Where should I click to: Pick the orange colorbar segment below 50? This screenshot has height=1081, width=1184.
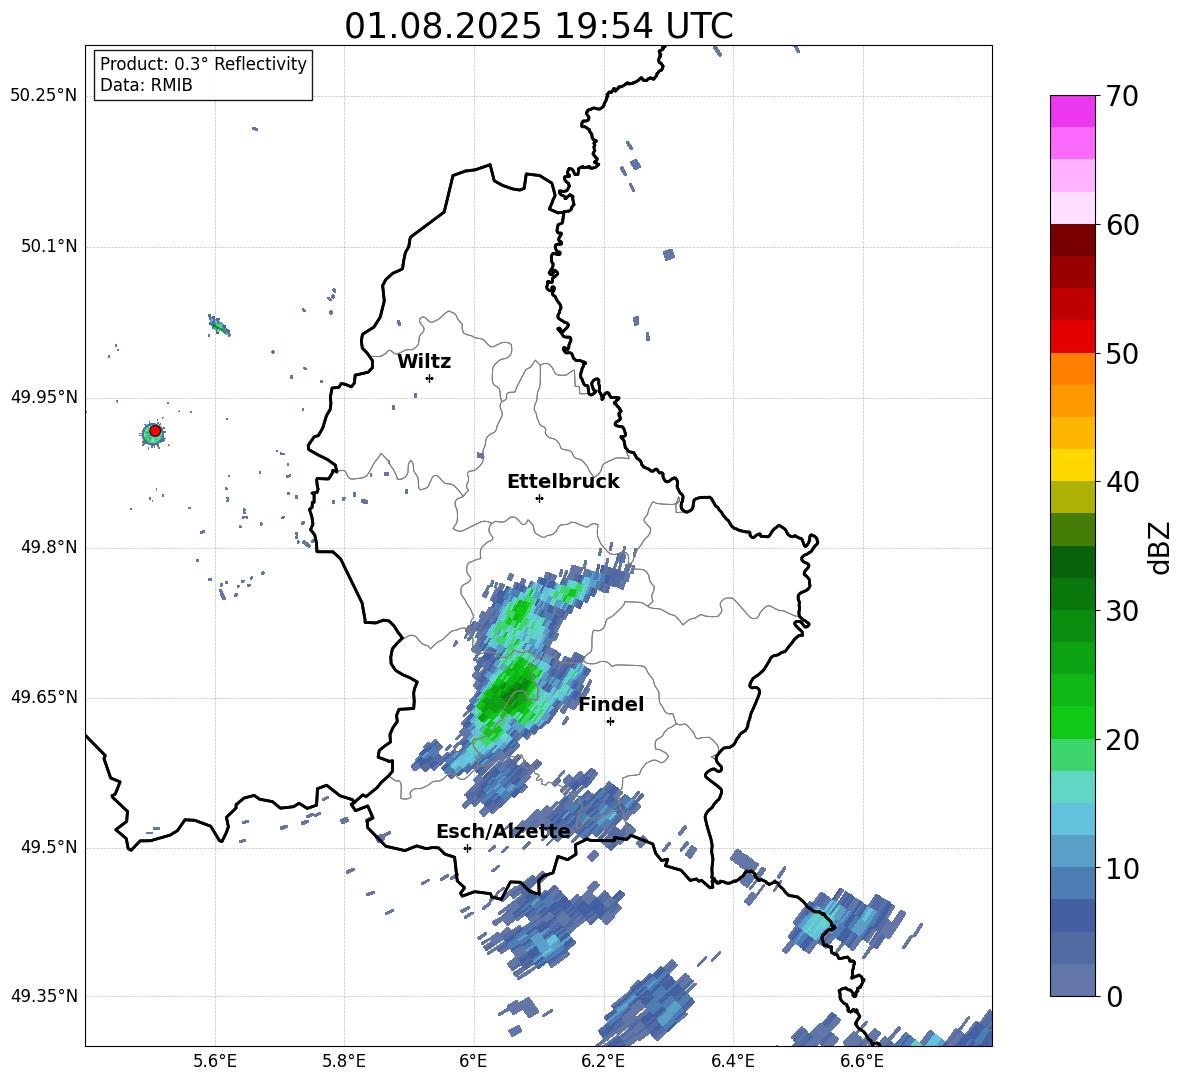[x=1073, y=369]
